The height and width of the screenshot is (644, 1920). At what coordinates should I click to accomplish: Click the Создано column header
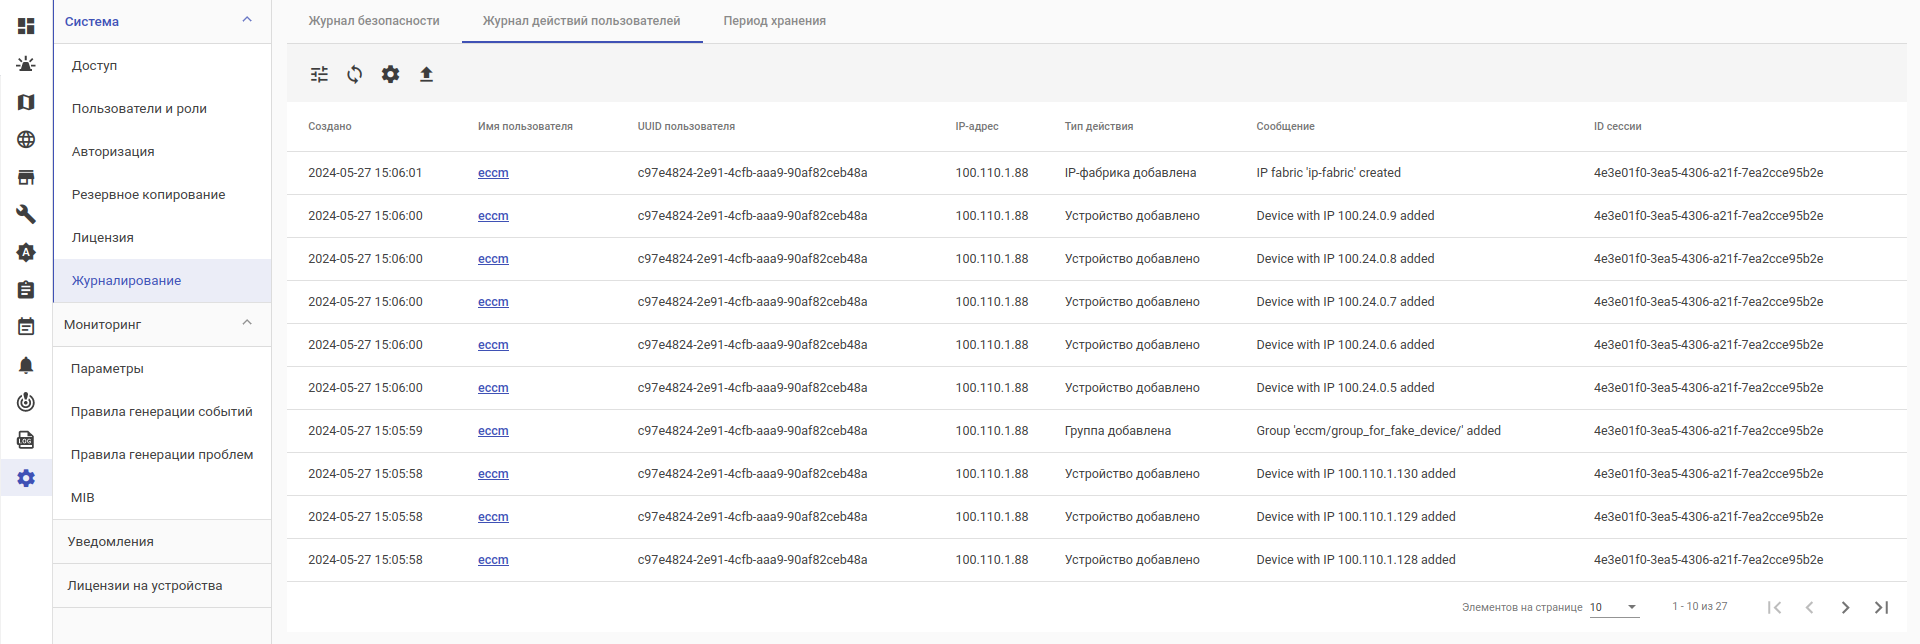coord(330,127)
